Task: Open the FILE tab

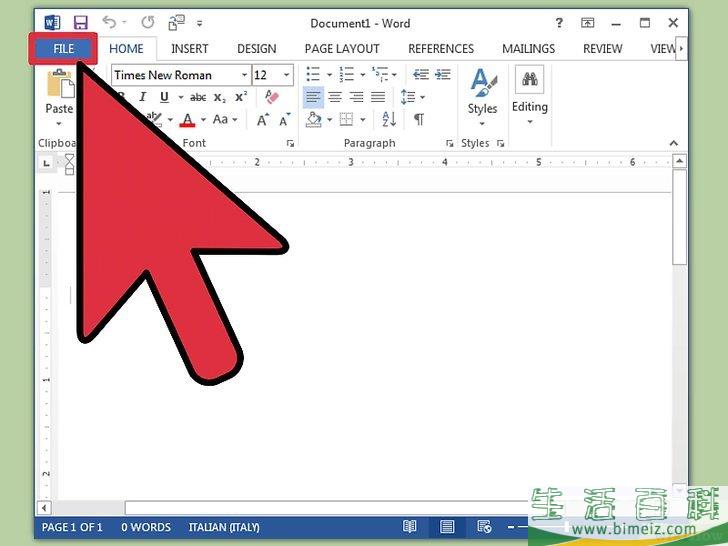Action: pos(64,49)
